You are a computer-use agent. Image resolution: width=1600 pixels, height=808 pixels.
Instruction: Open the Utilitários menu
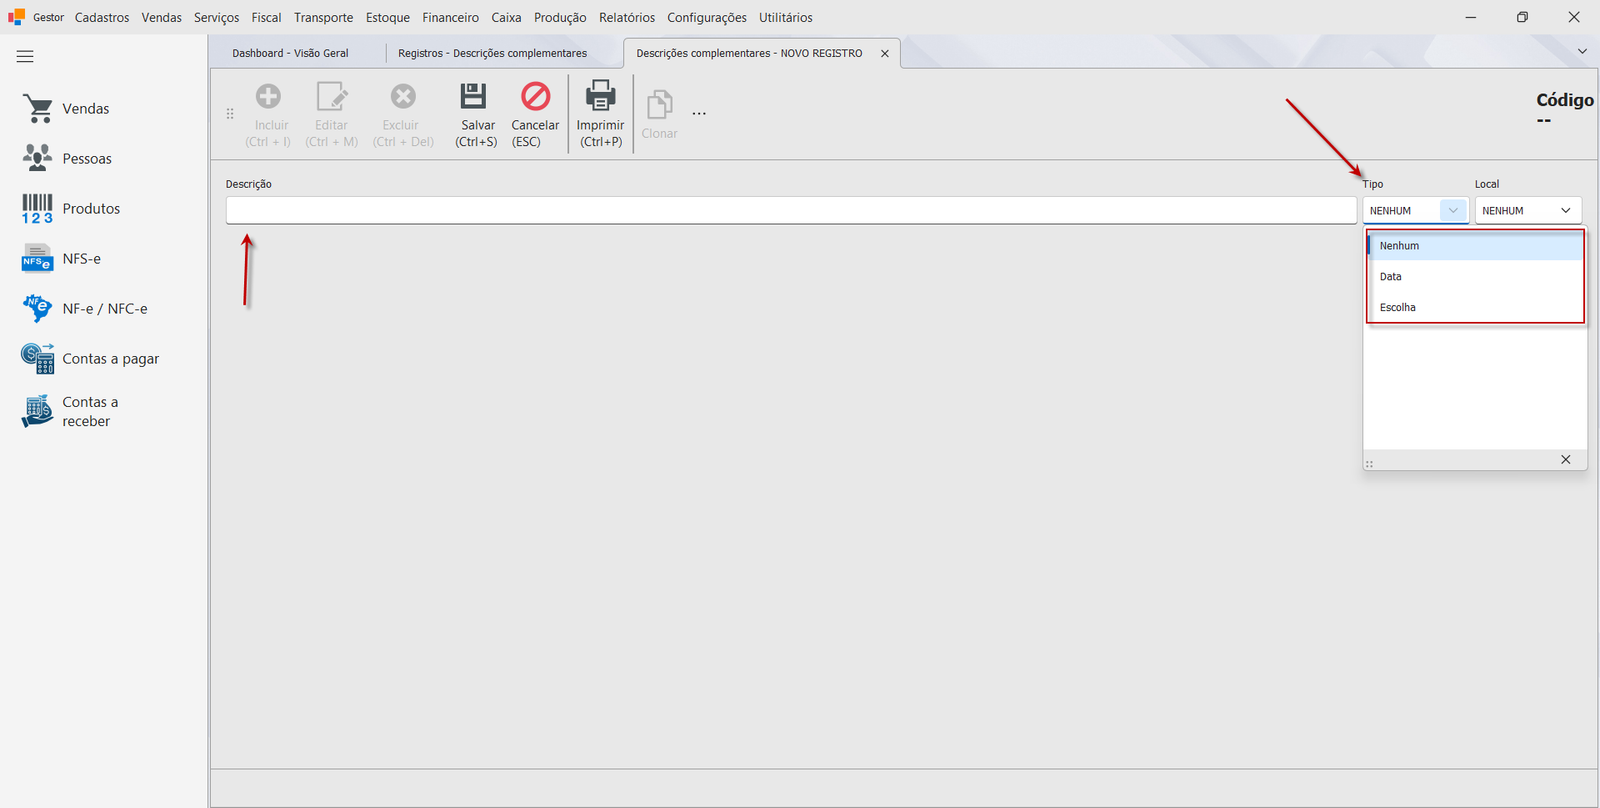[786, 17]
